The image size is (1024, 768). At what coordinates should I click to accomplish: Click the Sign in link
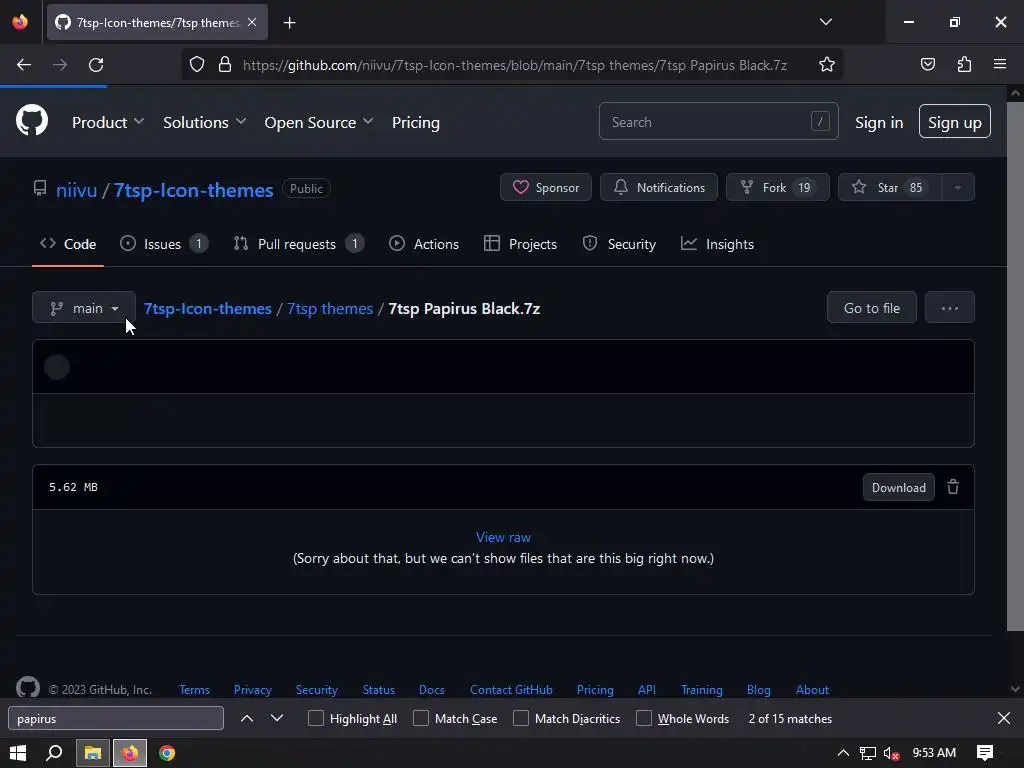pos(879,122)
